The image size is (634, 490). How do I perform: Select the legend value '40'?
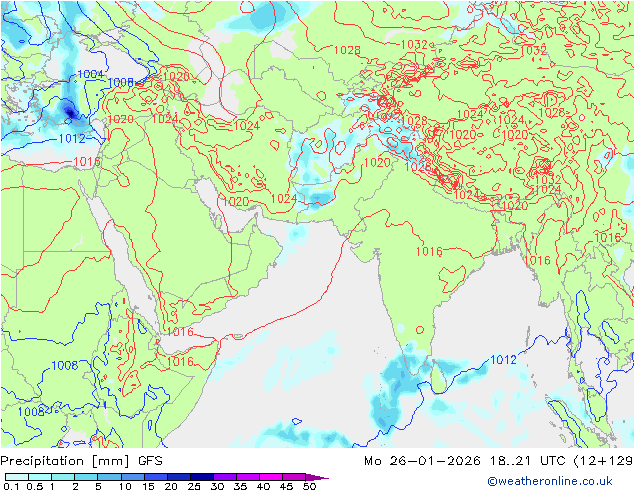point(263,486)
